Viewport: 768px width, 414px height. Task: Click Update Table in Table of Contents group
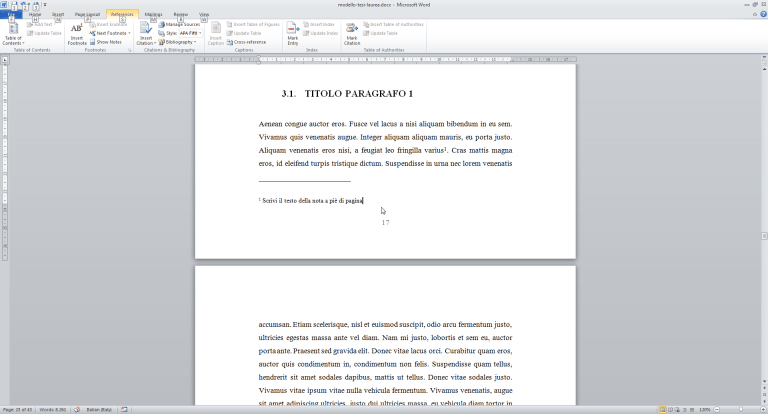coord(45,33)
